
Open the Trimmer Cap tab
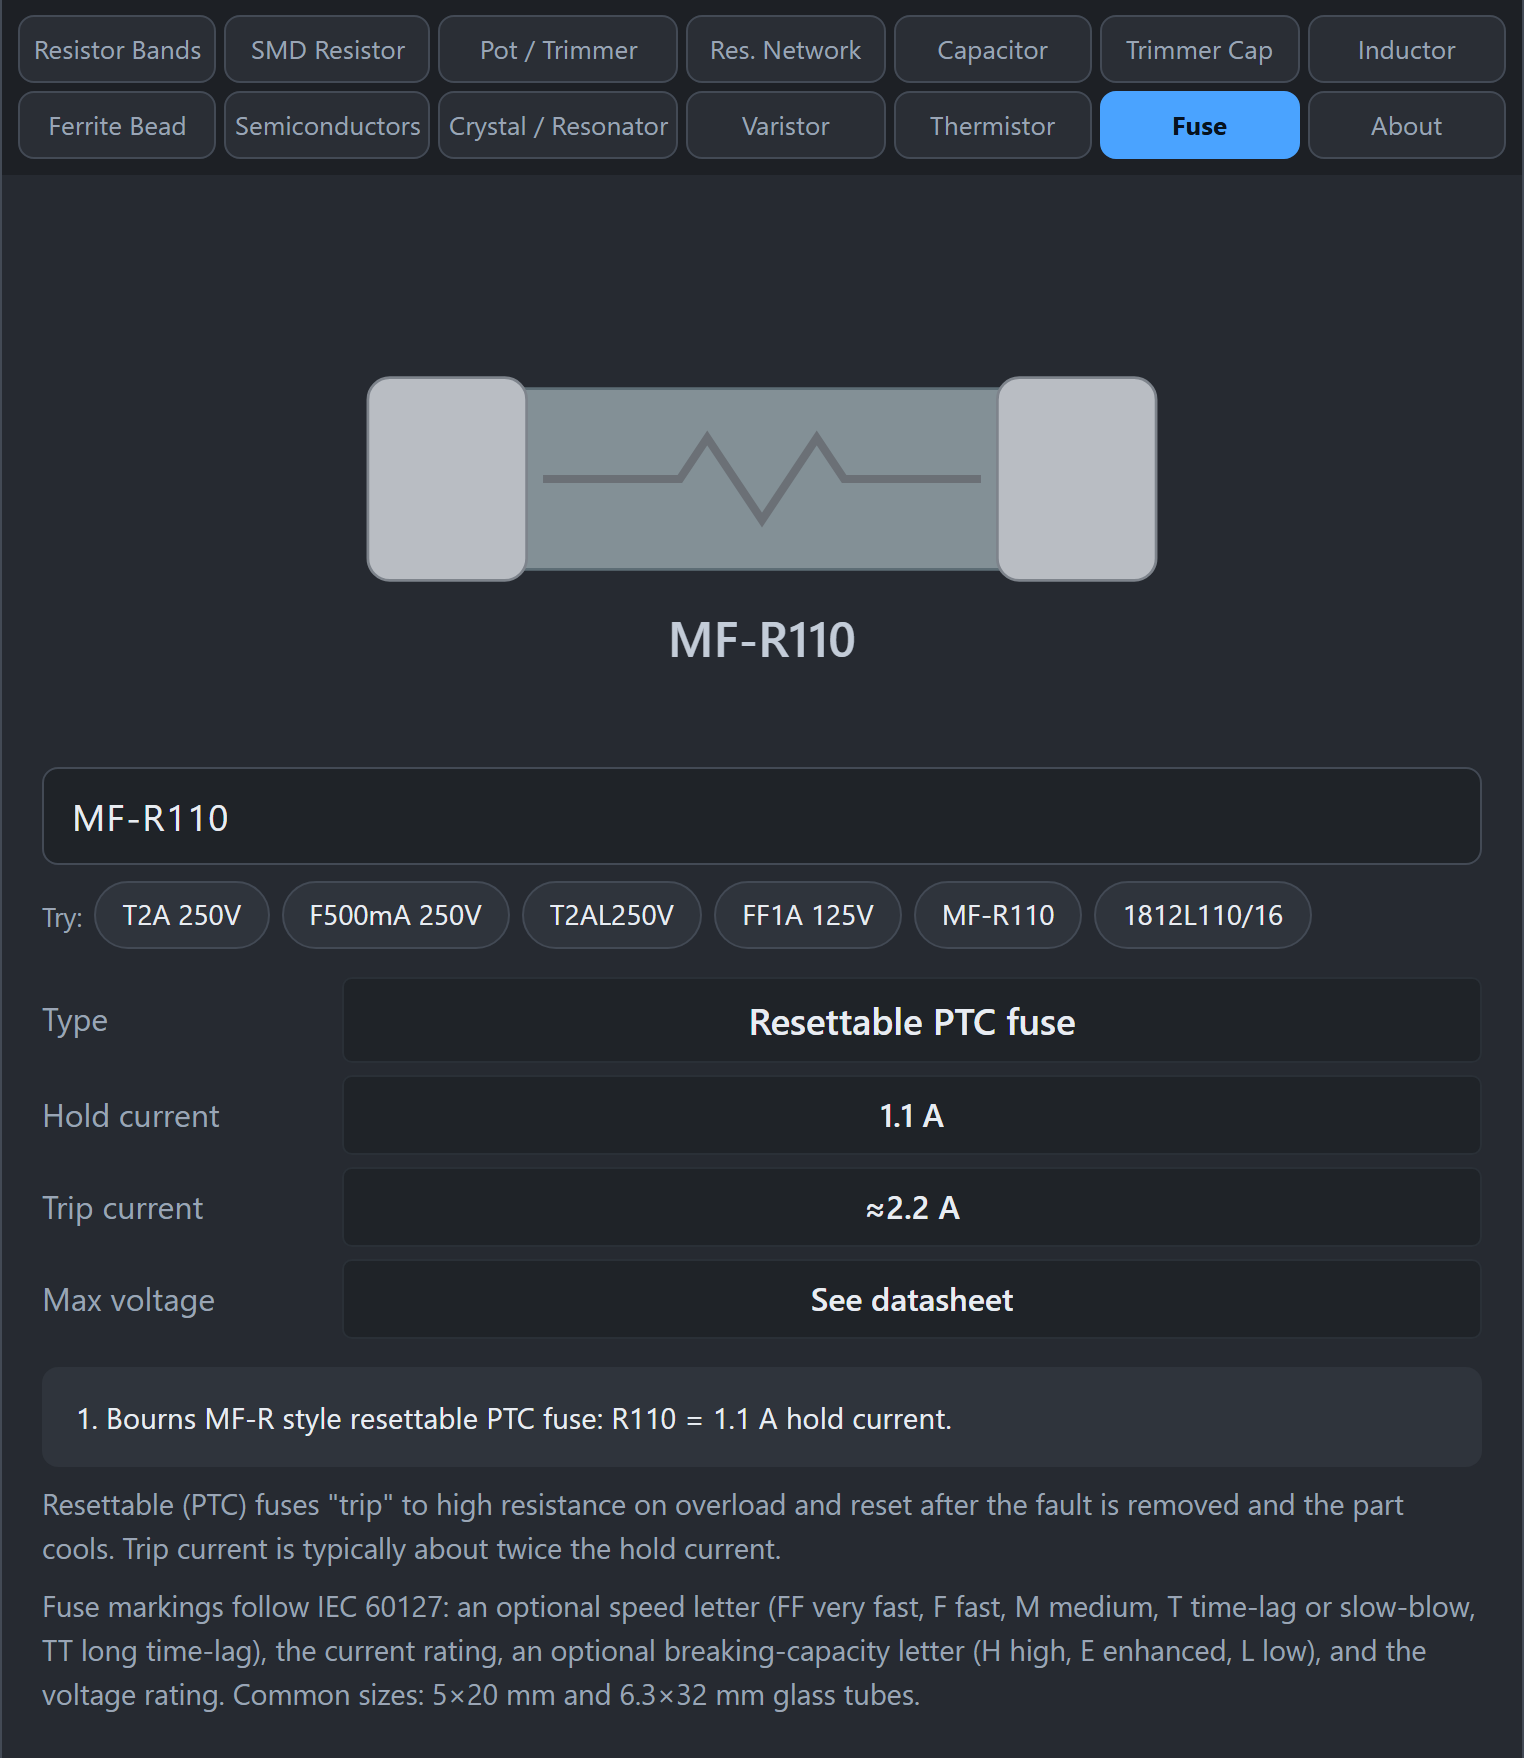click(1199, 49)
